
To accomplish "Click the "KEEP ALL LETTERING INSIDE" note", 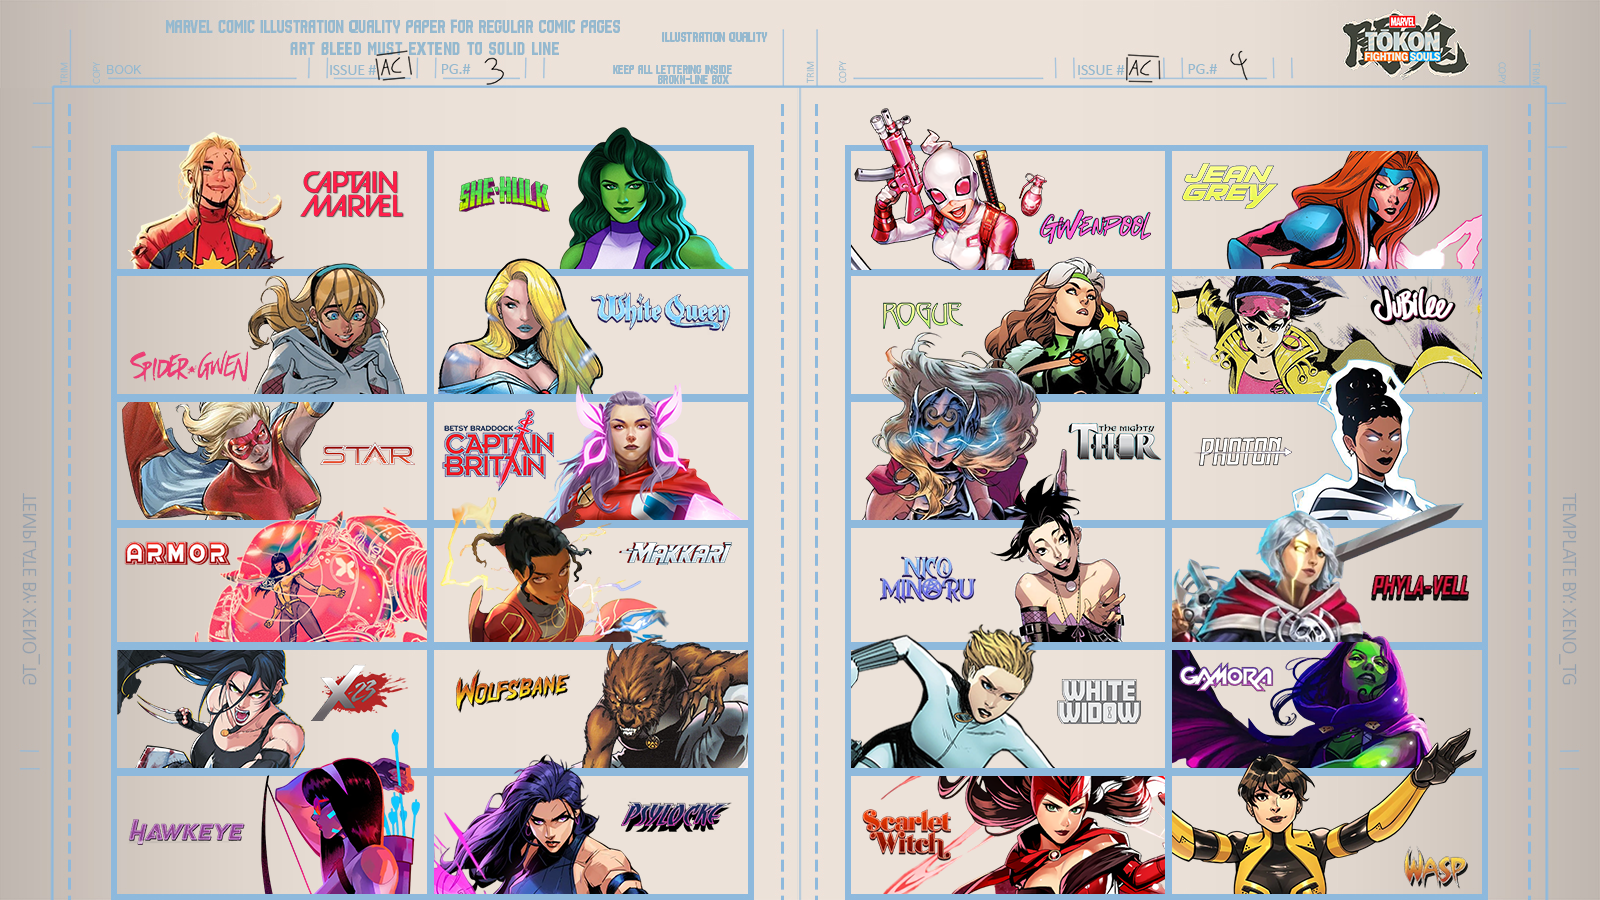I will [x=672, y=69].
